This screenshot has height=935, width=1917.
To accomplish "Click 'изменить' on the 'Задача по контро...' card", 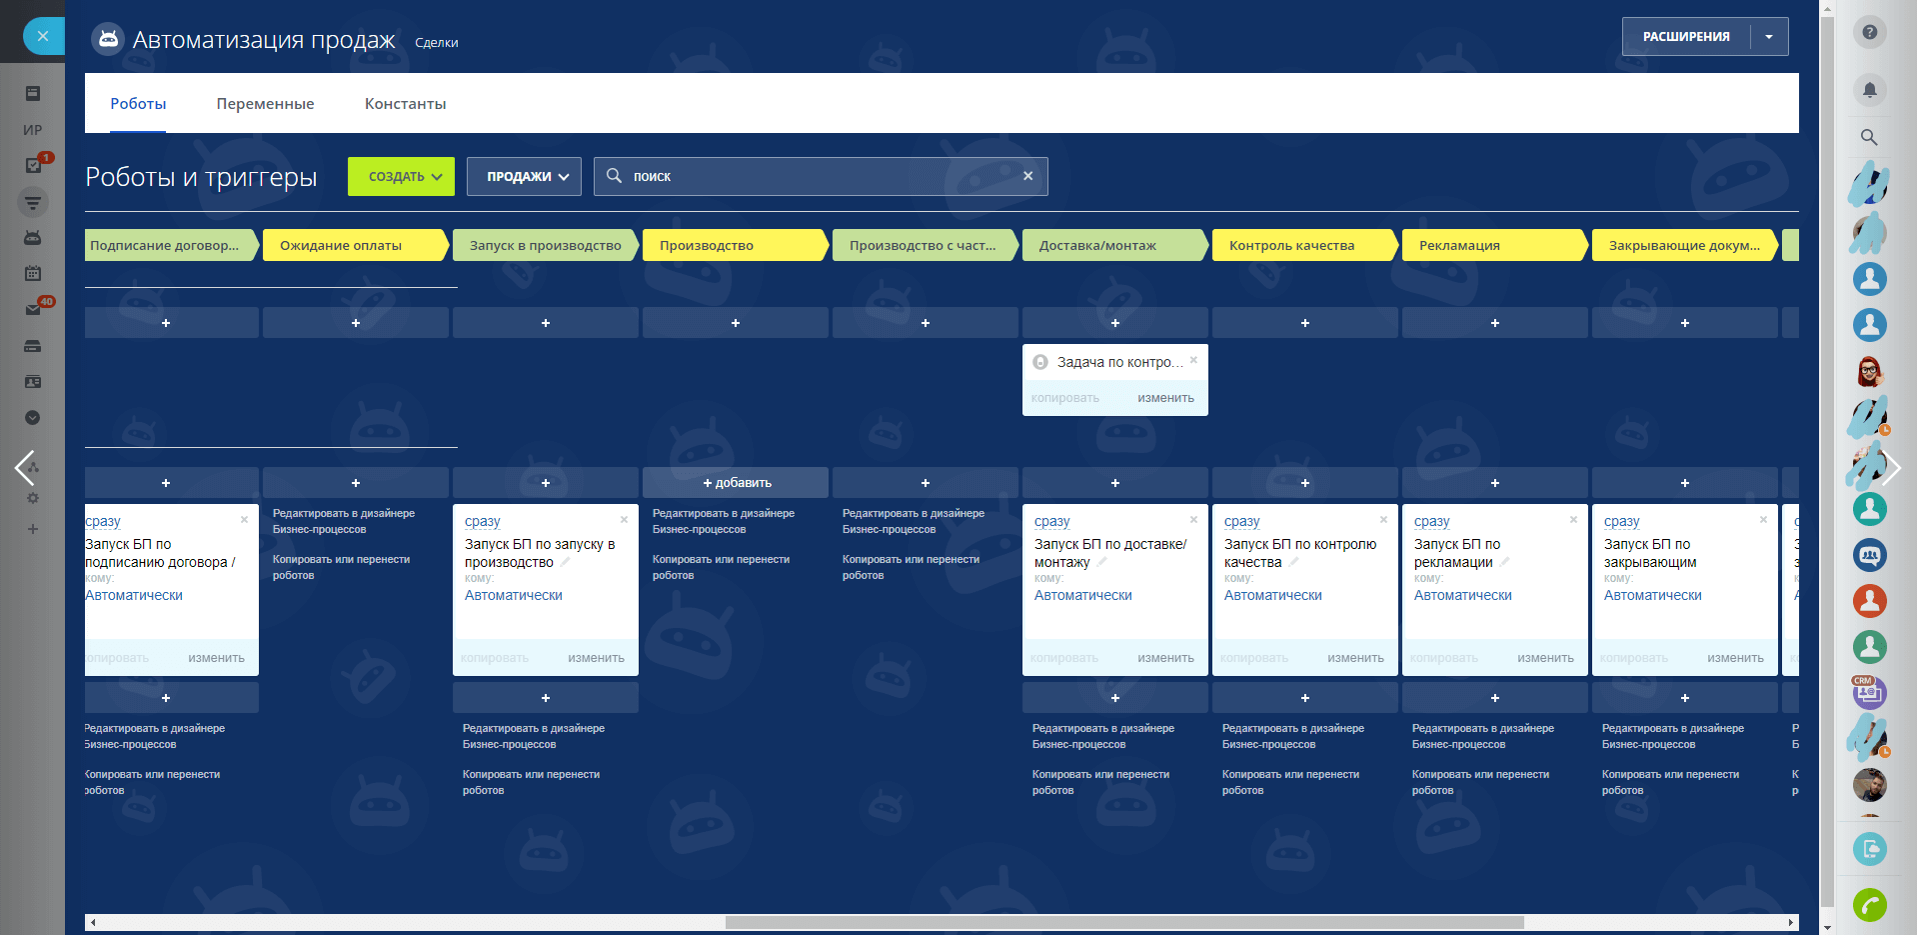I will [x=1165, y=398].
